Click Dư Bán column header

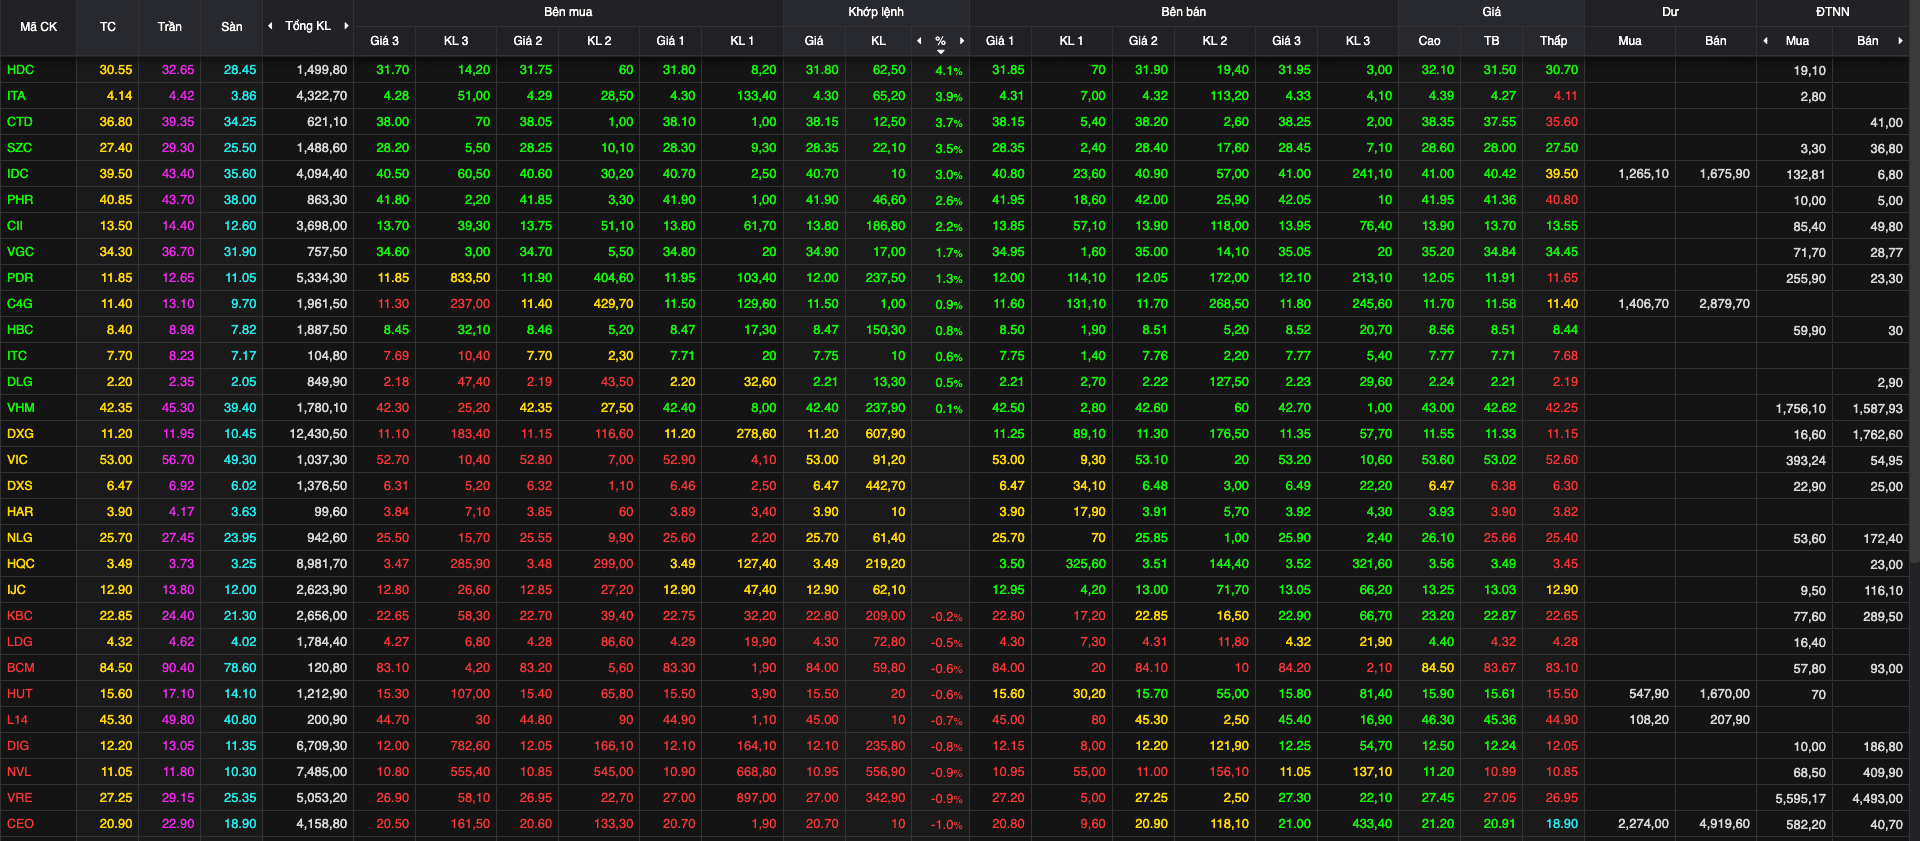point(1715,41)
